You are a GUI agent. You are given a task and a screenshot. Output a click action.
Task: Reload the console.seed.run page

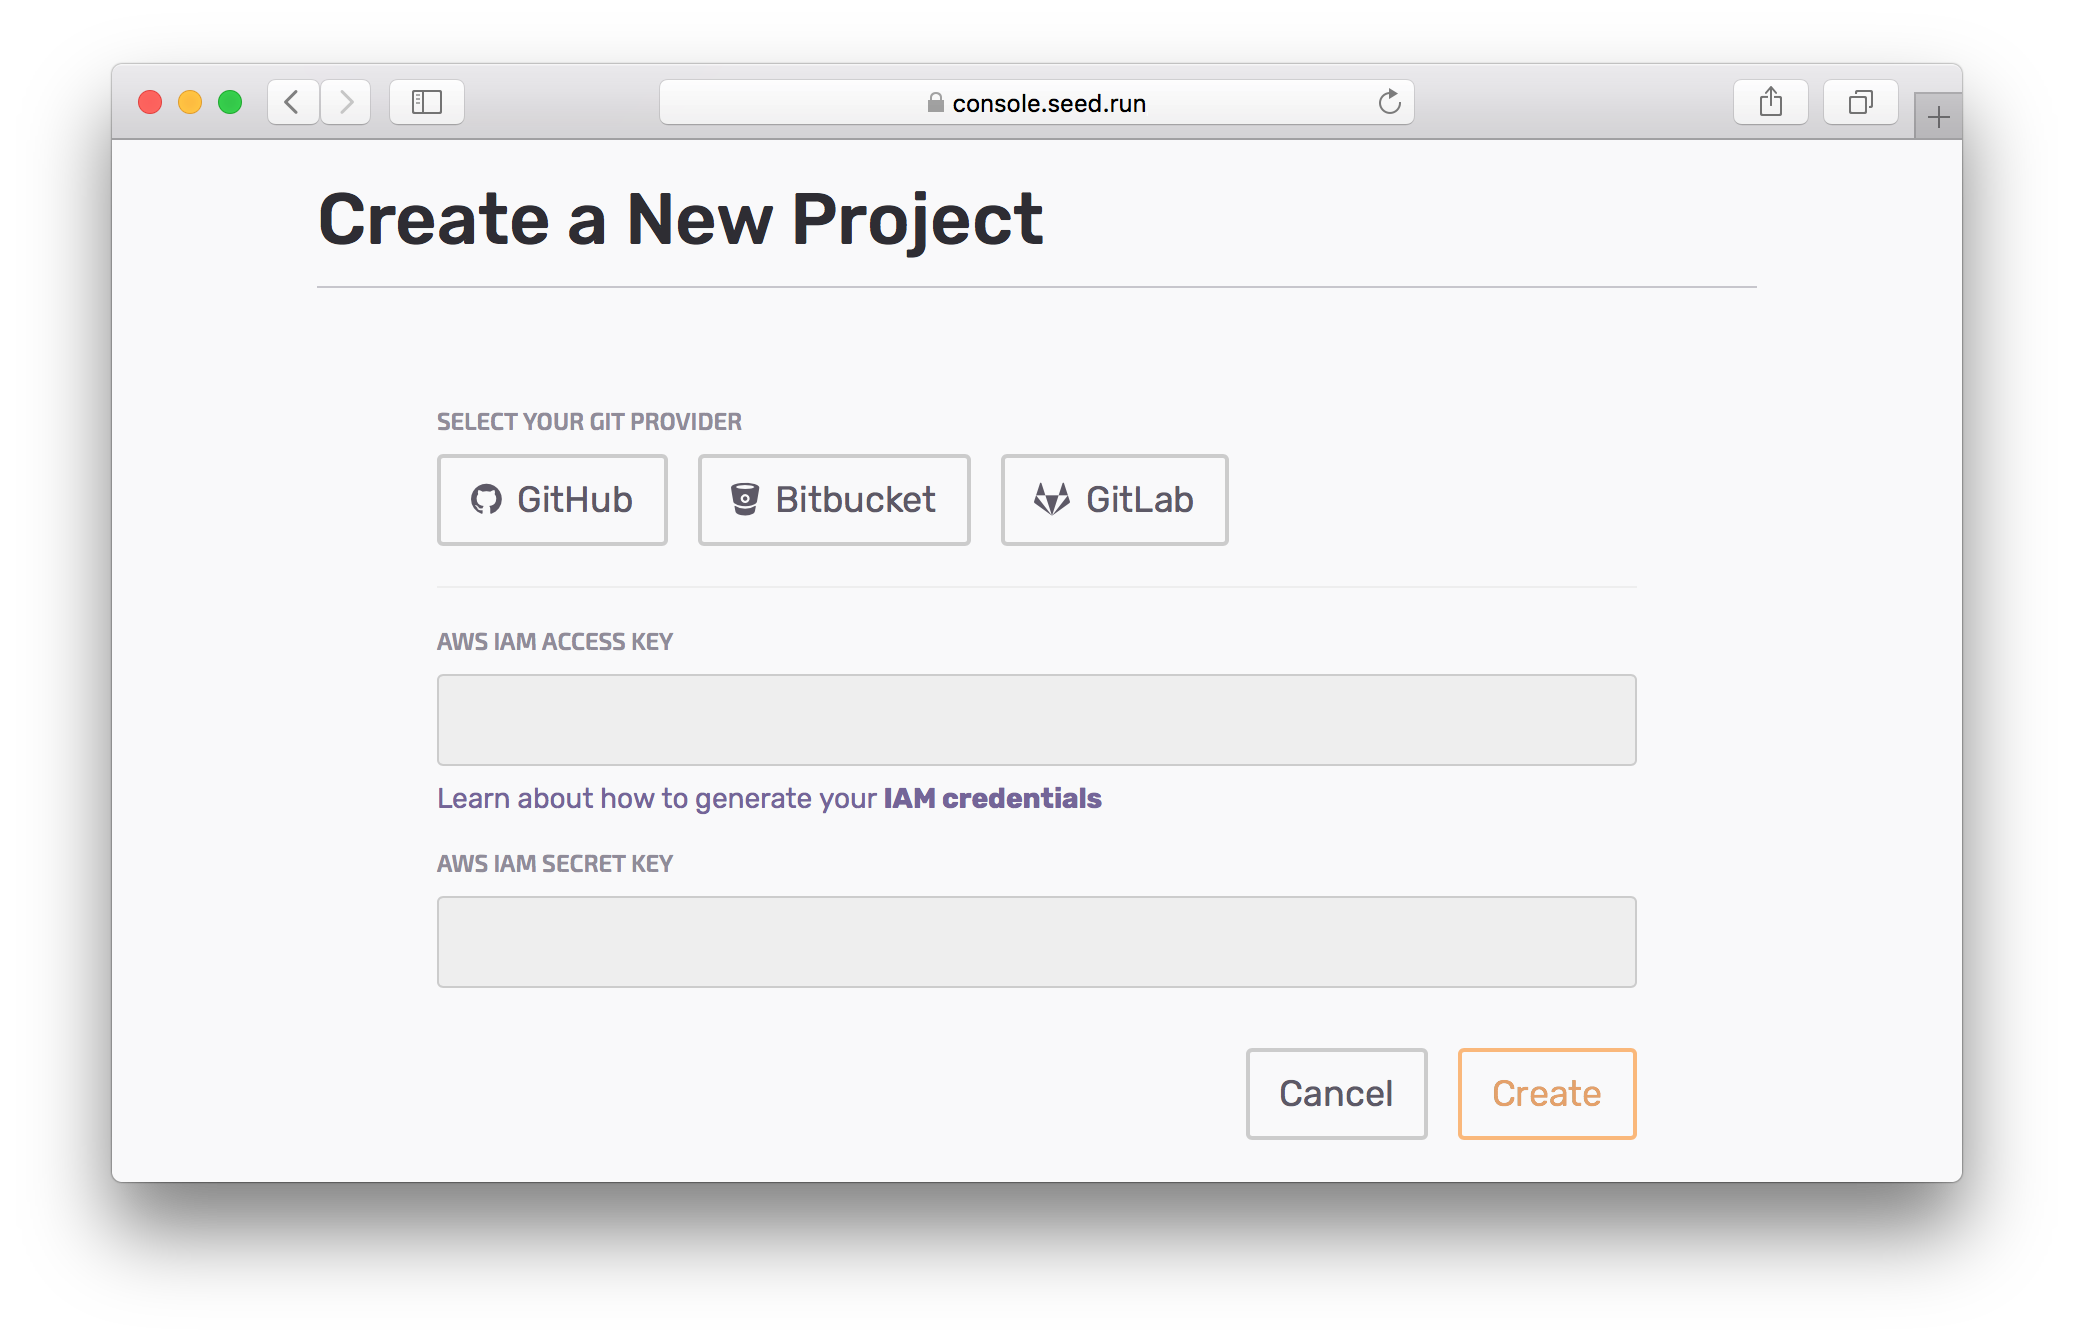(1389, 101)
